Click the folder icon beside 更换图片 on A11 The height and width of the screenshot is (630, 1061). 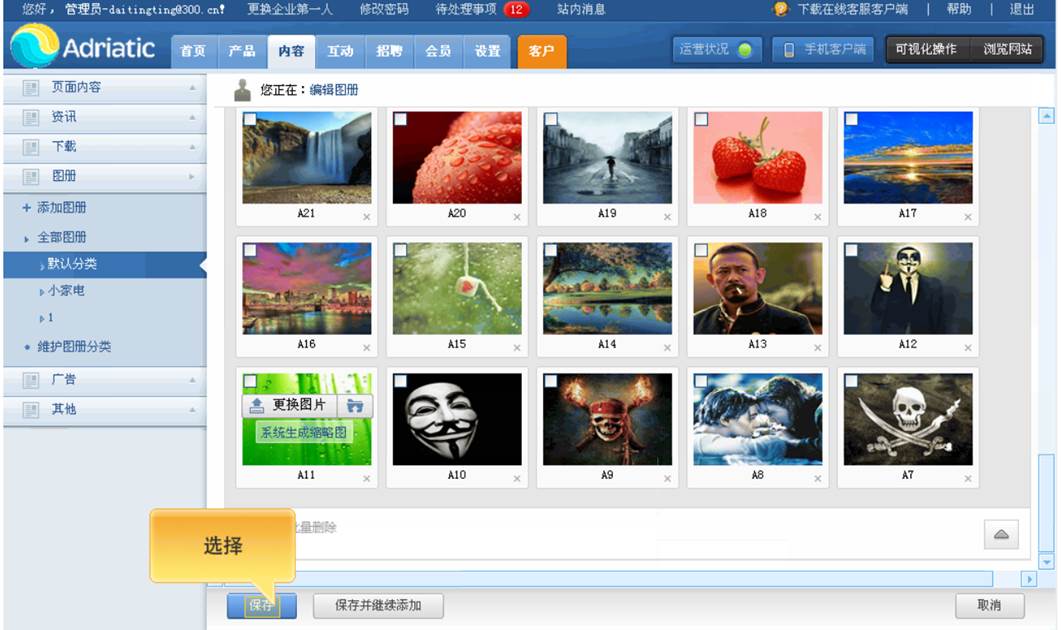pyautogui.click(x=355, y=405)
